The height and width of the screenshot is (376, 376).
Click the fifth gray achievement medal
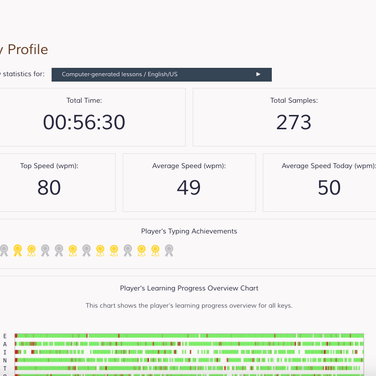tap(128, 250)
